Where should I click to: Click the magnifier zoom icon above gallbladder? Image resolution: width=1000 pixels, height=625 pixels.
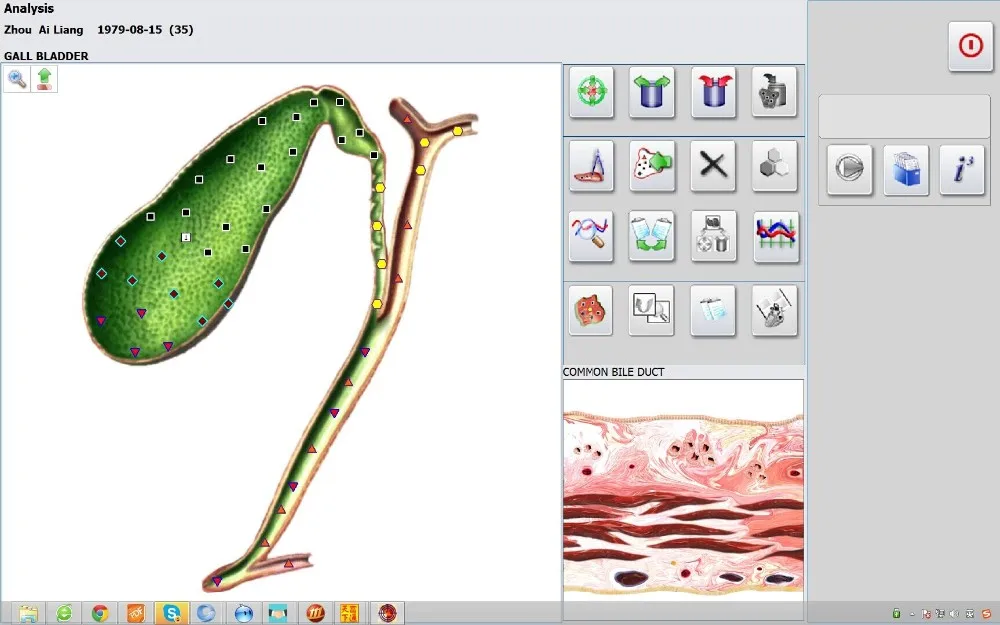17,79
